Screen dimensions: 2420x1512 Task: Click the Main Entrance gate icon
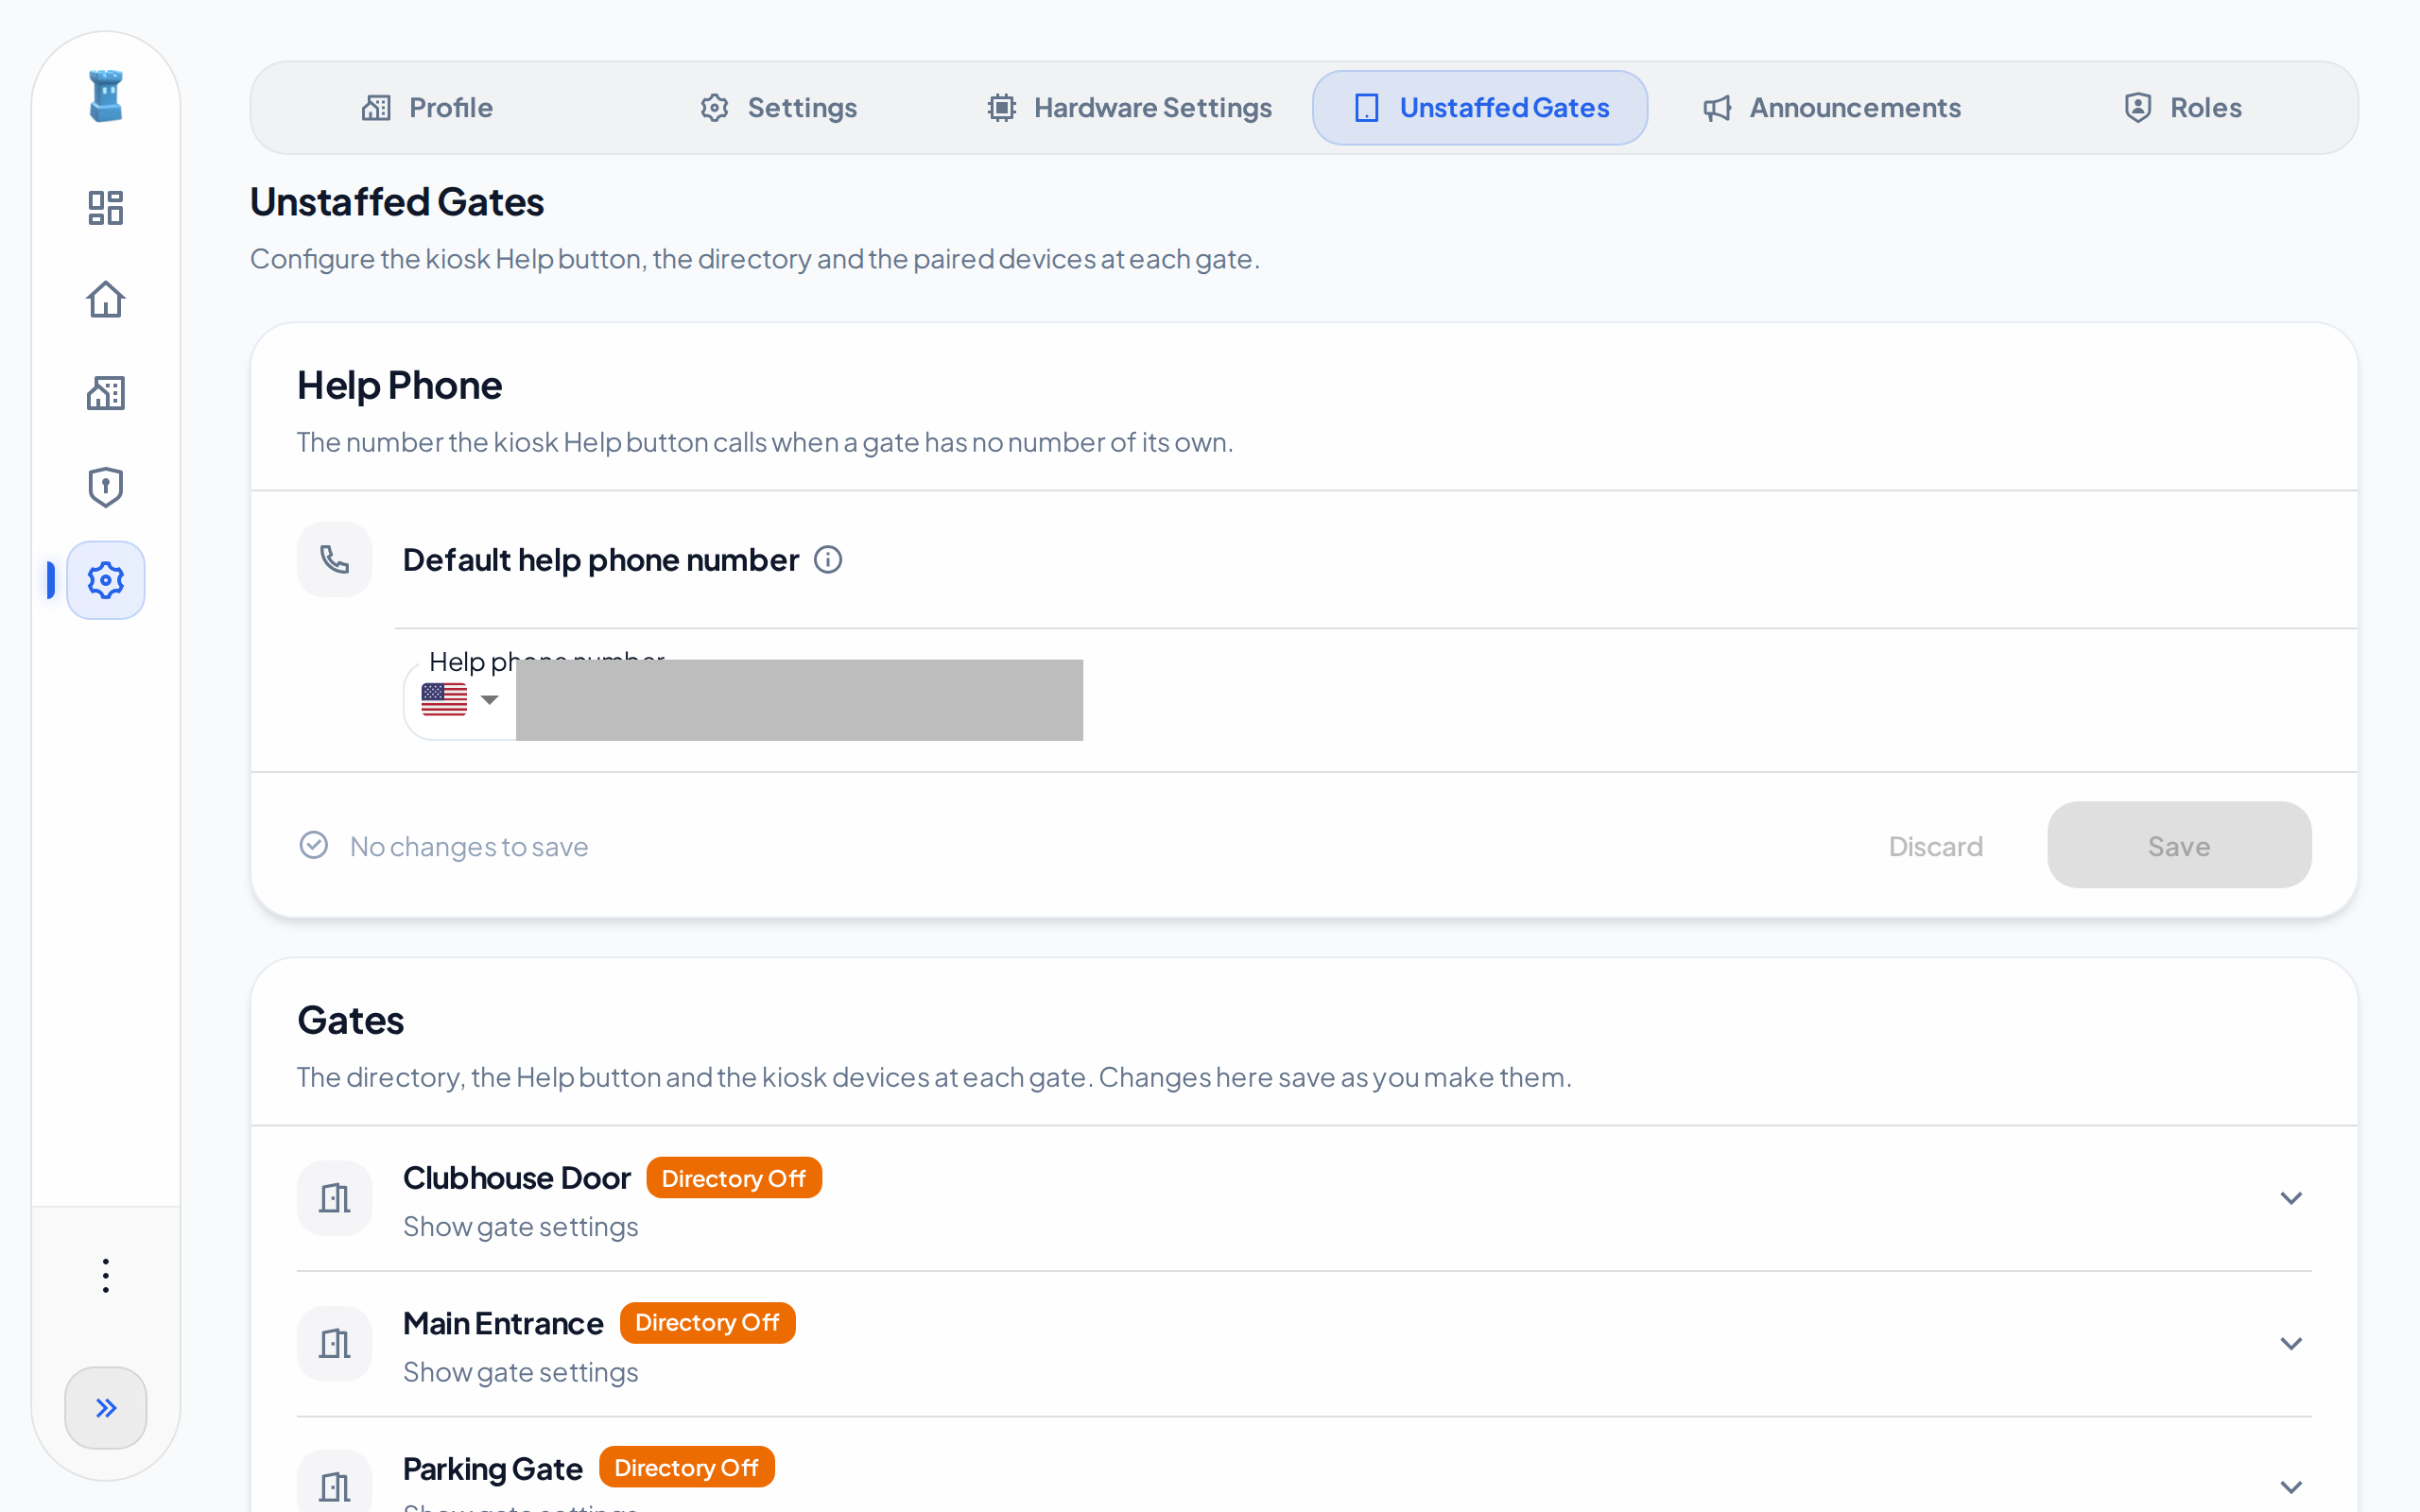click(x=335, y=1343)
